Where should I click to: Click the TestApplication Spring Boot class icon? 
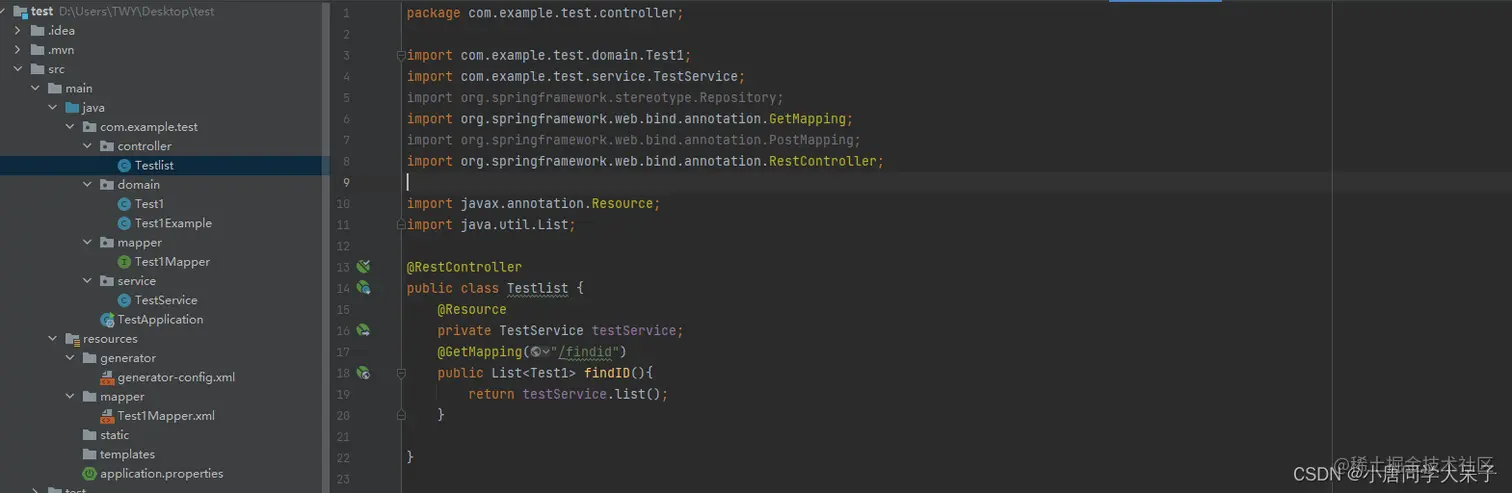point(107,320)
